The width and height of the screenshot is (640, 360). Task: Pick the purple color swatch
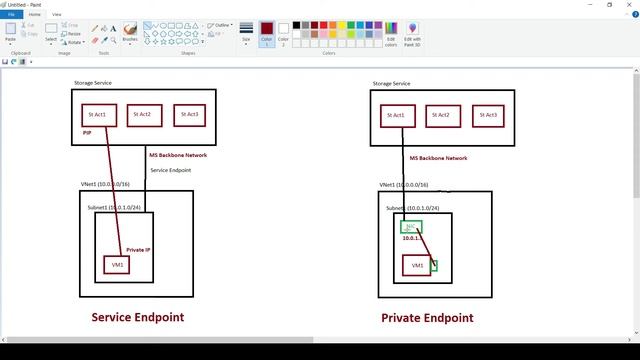coord(378,25)
